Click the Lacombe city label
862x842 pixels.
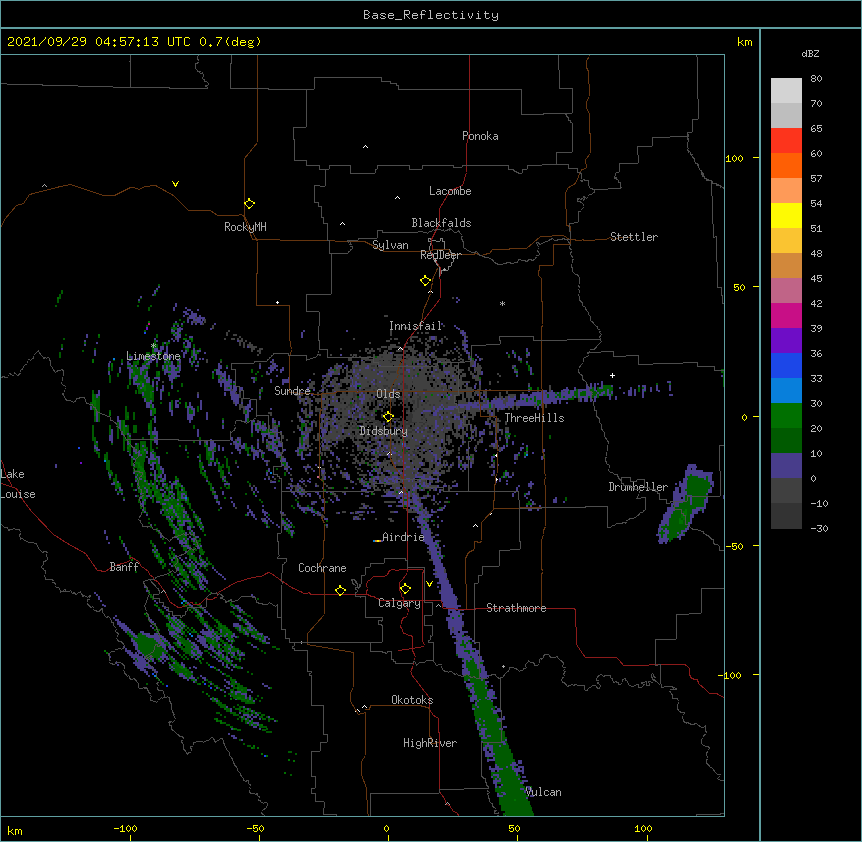coord(450,191)
